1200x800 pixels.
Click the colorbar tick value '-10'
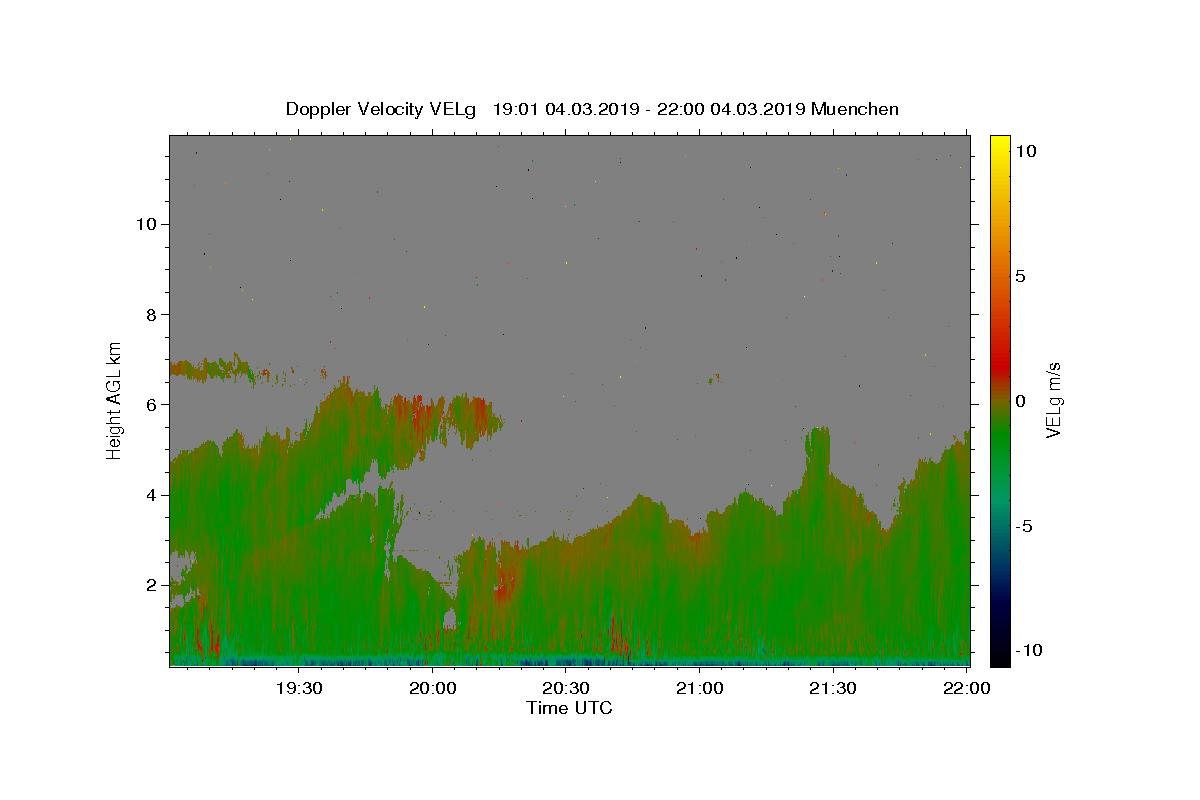(1028, 651)
